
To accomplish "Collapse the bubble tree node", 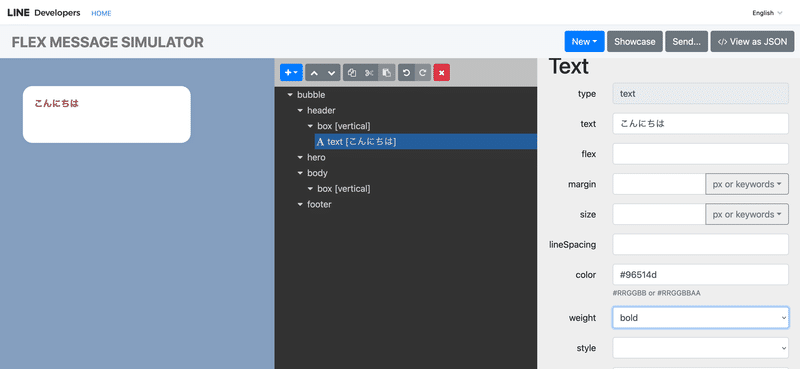I will click(290, 95).
